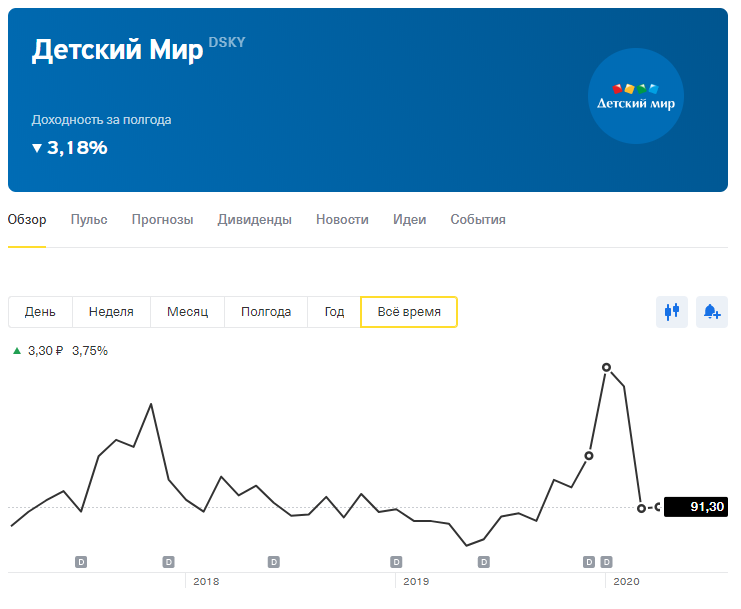The image size is (741, 609).
Task: Add a price alert with bell icon
Action: pyautogui.click(x=712, y=312)
